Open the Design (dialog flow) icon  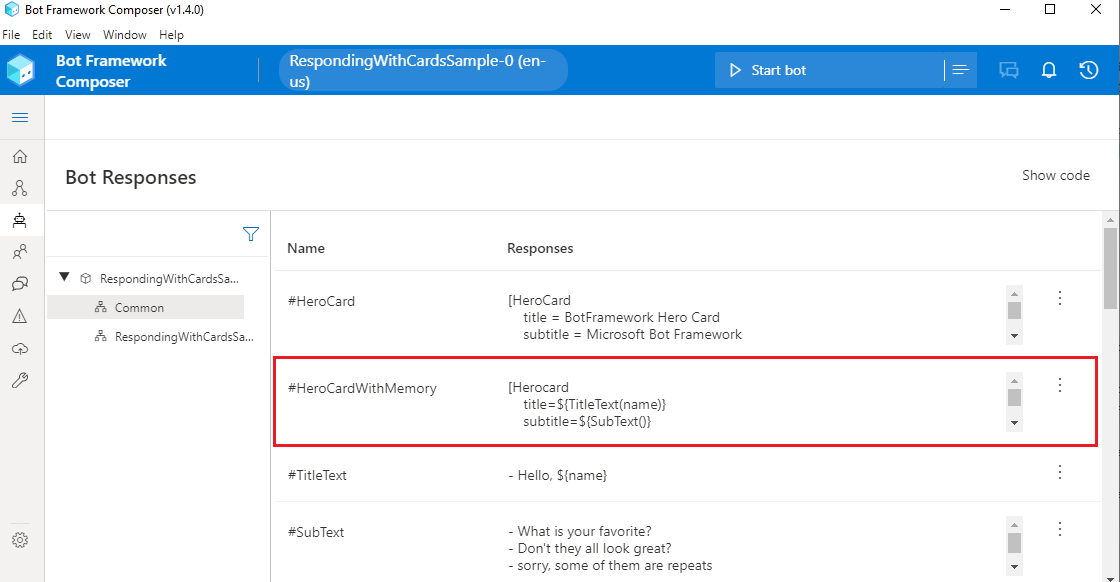[20, 188]
